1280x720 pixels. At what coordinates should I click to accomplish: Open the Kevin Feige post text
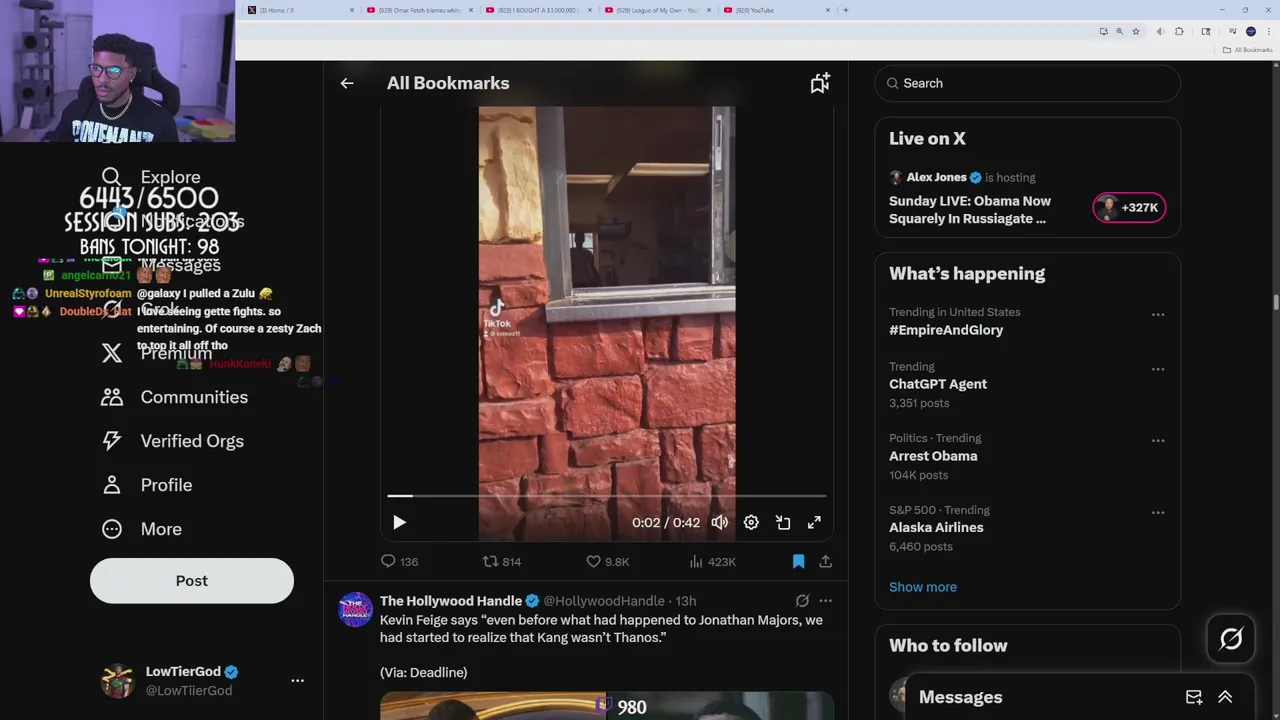click(x=601, y=629)
